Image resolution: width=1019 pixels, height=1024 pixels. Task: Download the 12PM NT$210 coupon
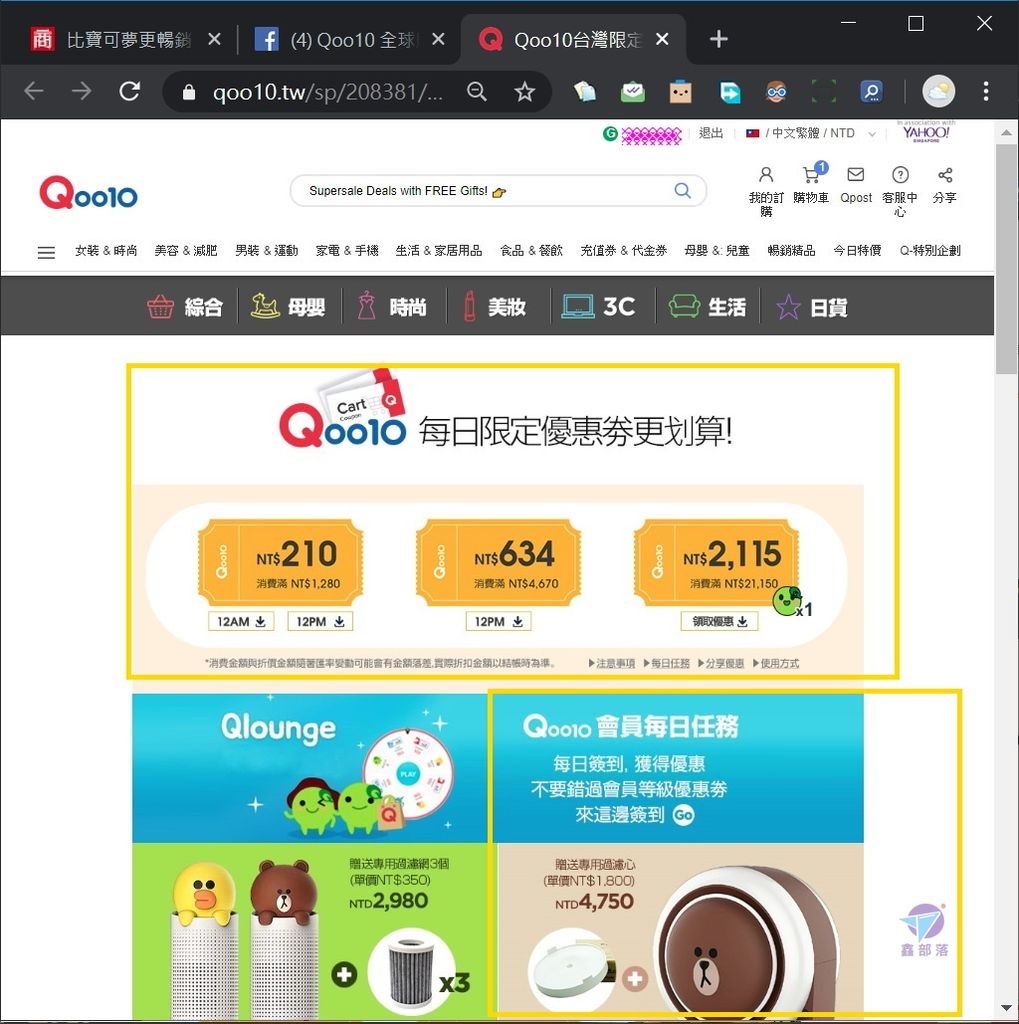(x=320, y=622)
